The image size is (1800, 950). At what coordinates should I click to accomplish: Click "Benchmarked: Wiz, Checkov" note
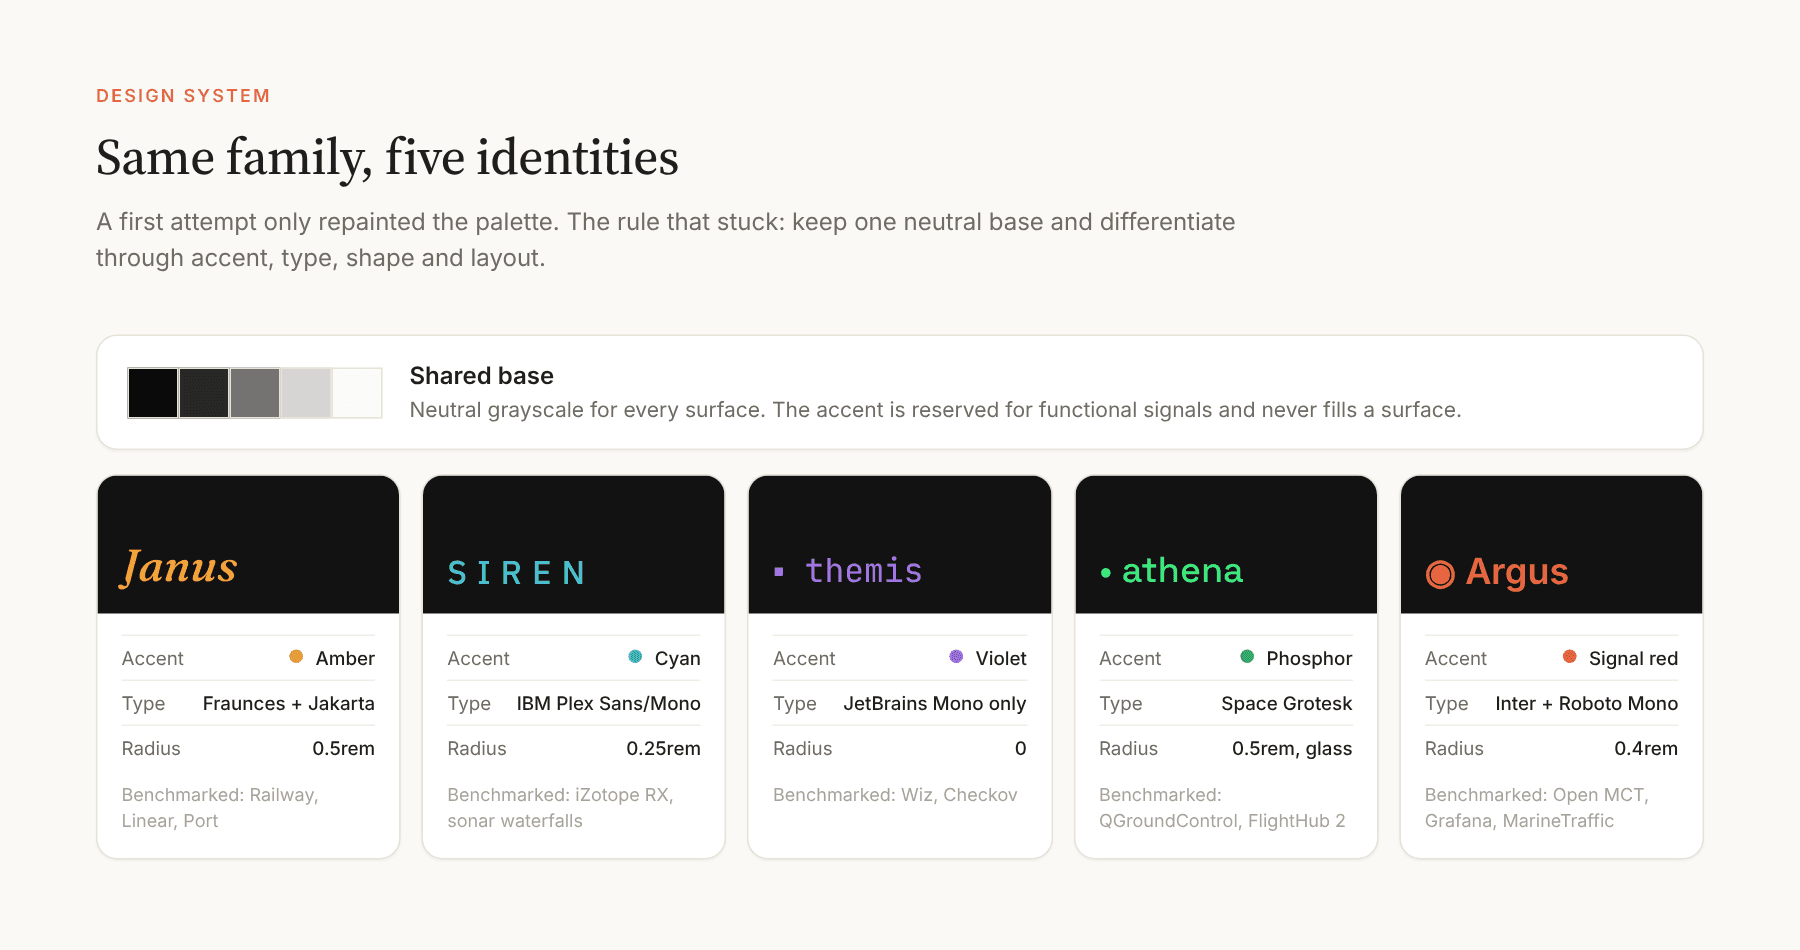pos(895,795)
